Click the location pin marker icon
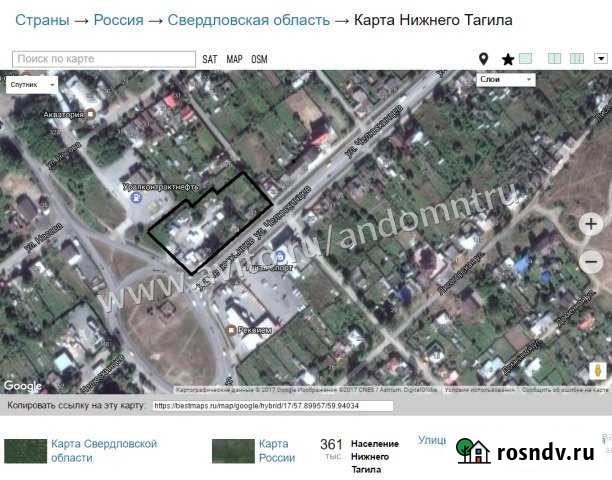The height and width of the screenshot is (480, 612). [x=484, y=60]
